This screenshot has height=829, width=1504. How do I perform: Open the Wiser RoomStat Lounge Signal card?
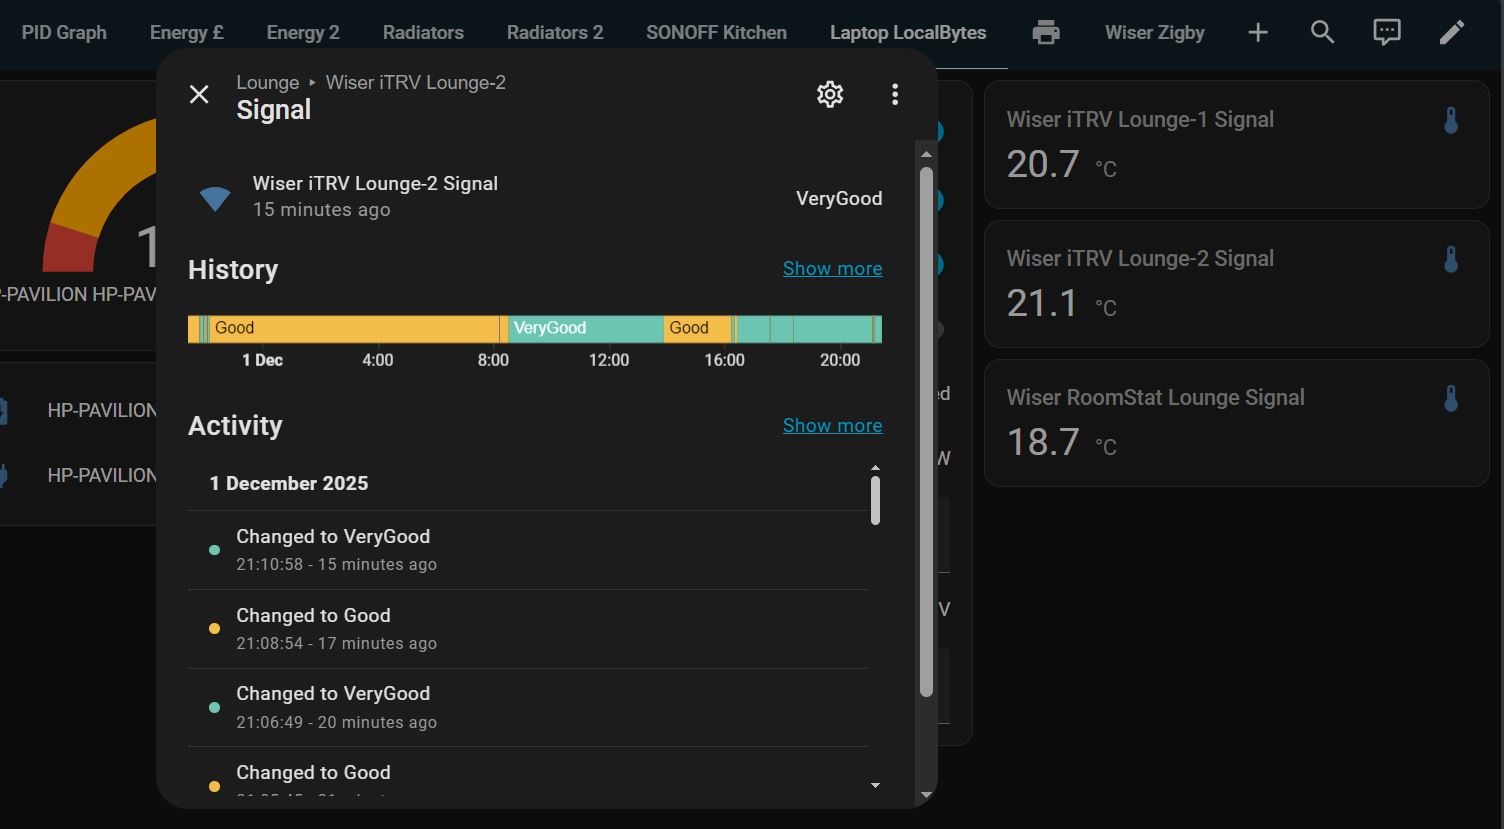tap(1237, 423)
